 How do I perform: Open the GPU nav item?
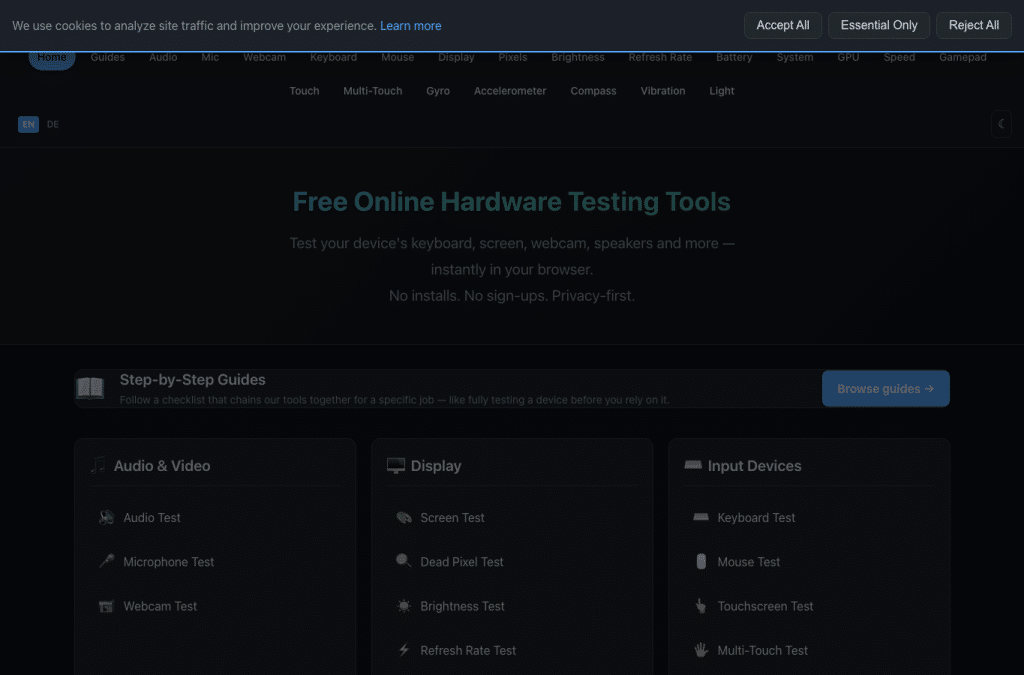[x=848, y=57]
